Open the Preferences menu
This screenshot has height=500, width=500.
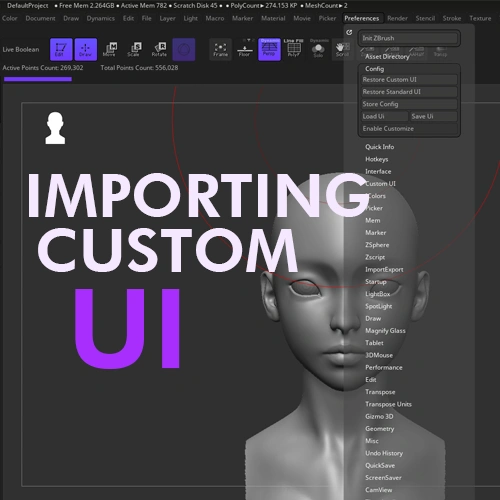(362, 18)
